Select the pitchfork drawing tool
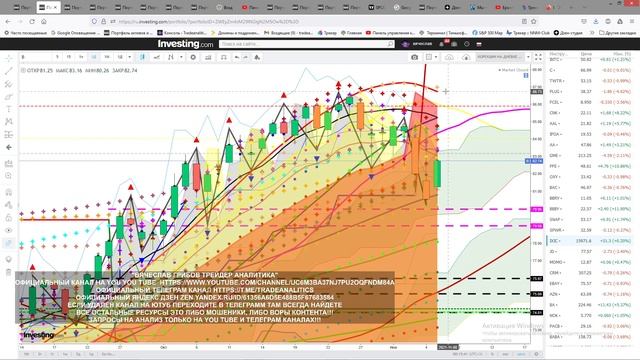Viewport: 640px width, 360px height. pyautogui.click(x=9, y=84)
